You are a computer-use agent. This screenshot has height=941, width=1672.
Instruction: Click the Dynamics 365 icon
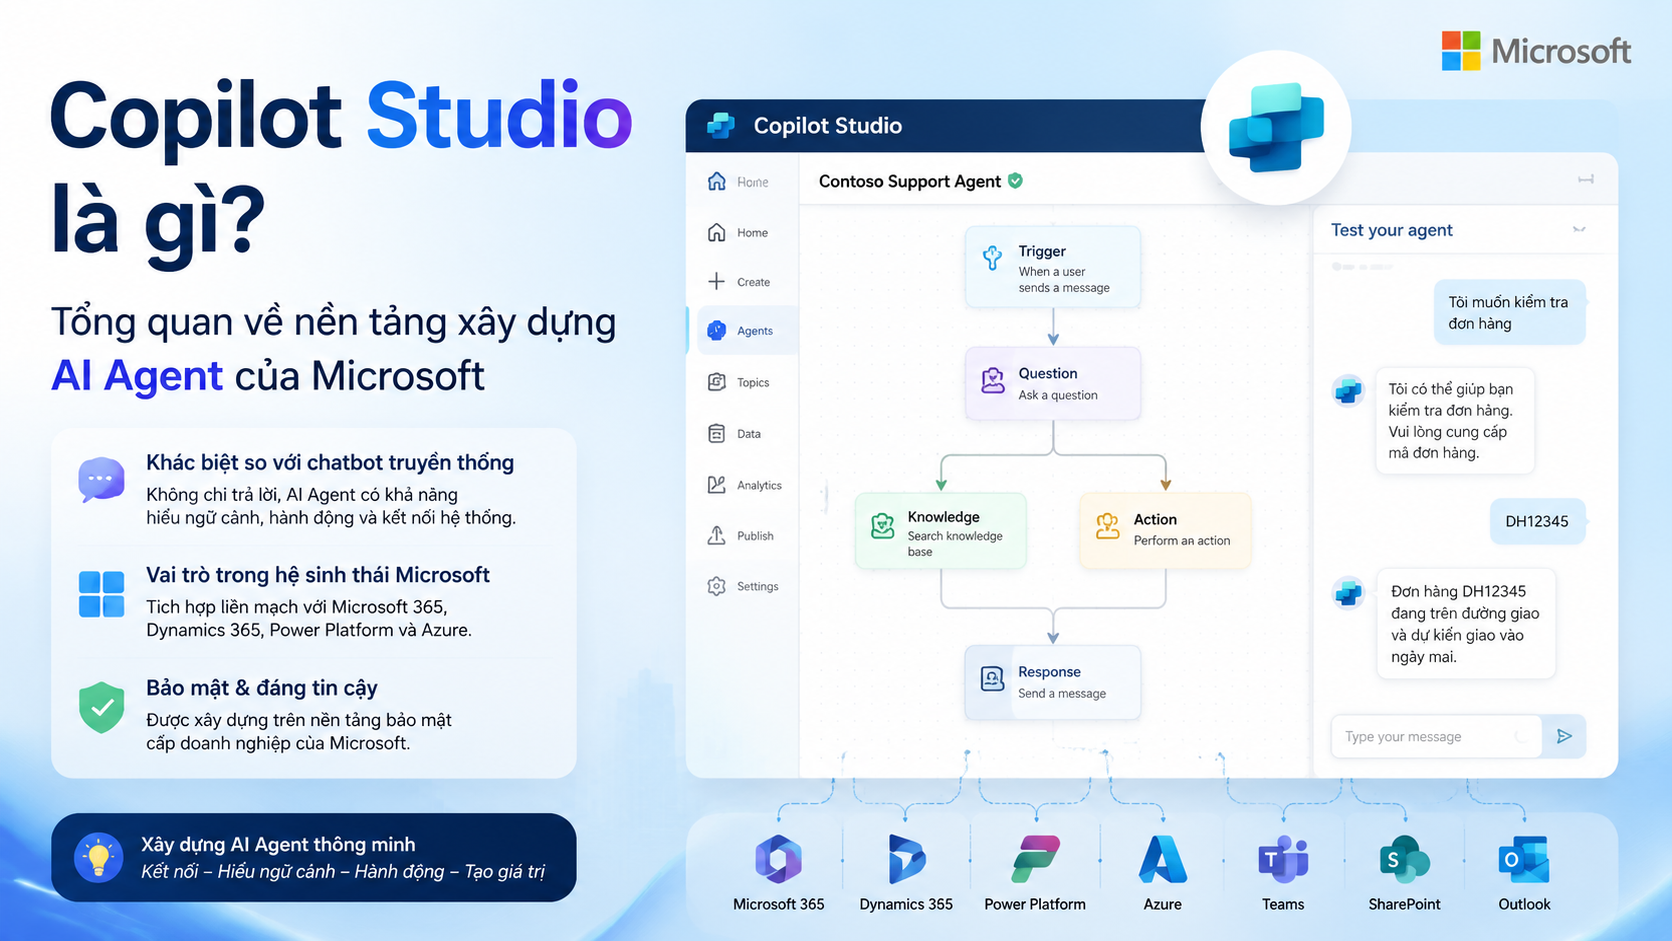906,859
